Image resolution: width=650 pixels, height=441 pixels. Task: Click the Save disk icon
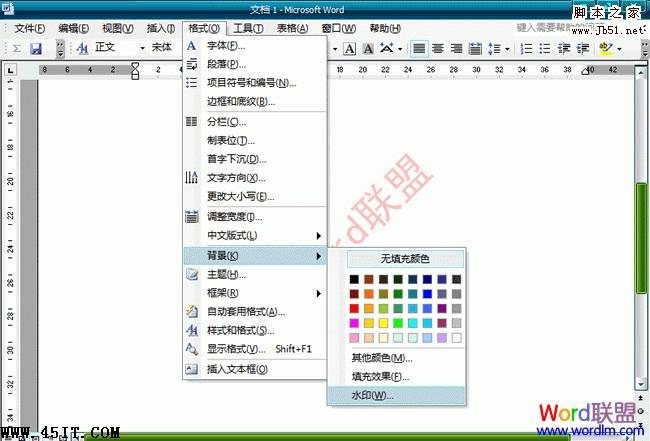tap(36, 48)
